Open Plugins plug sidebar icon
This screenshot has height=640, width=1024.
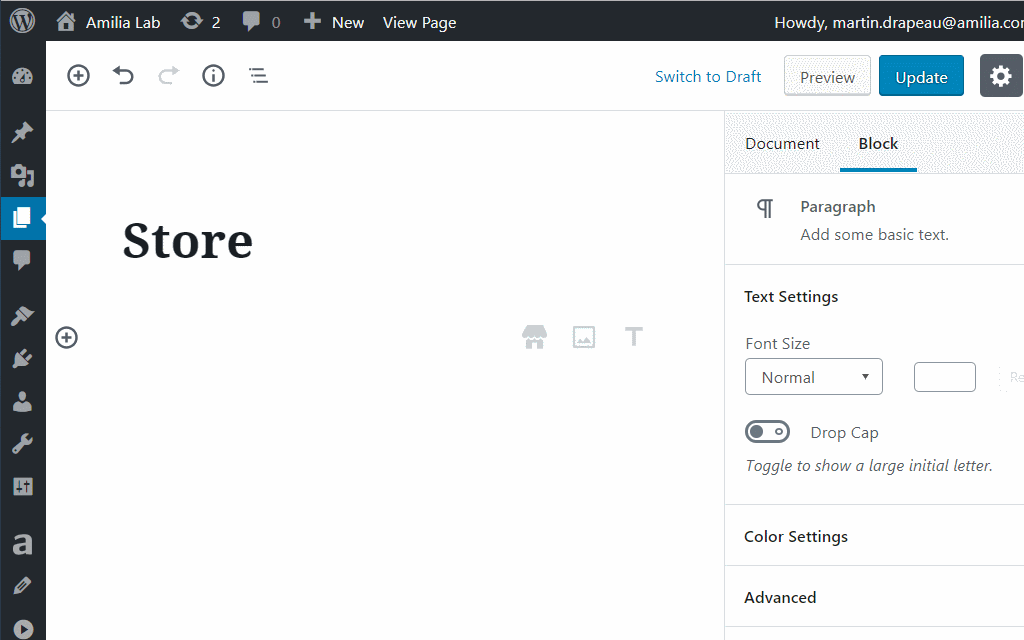pos(22,359)
